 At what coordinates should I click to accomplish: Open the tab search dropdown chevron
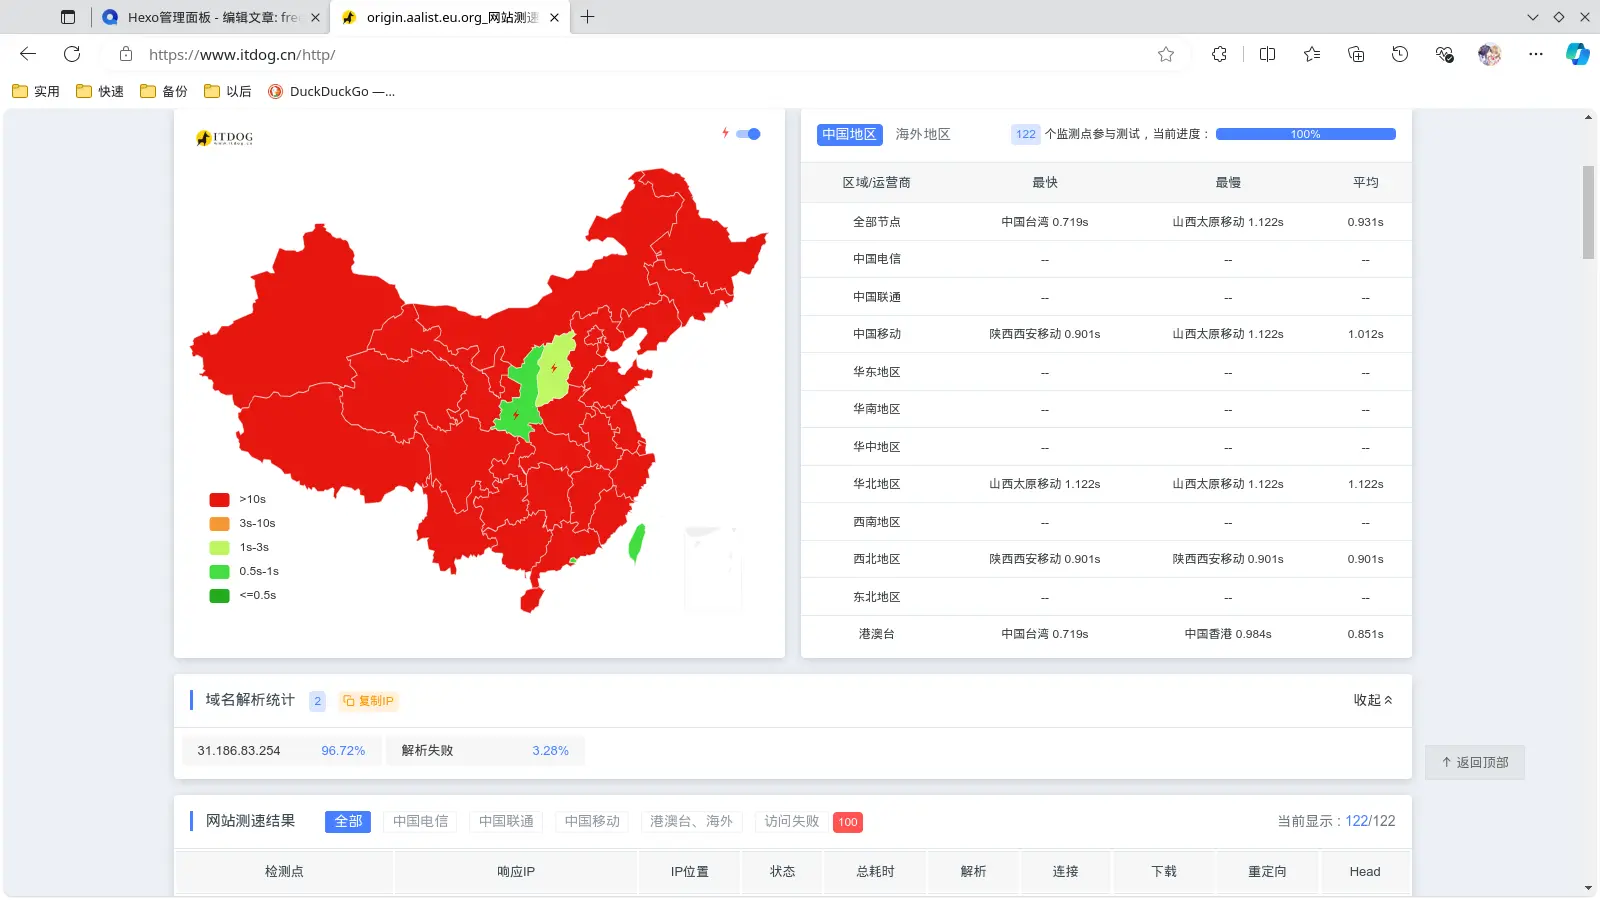(1532, 17)
